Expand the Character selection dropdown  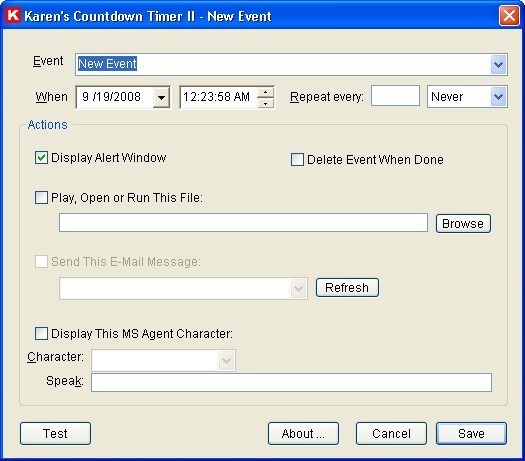click(226, 360)
